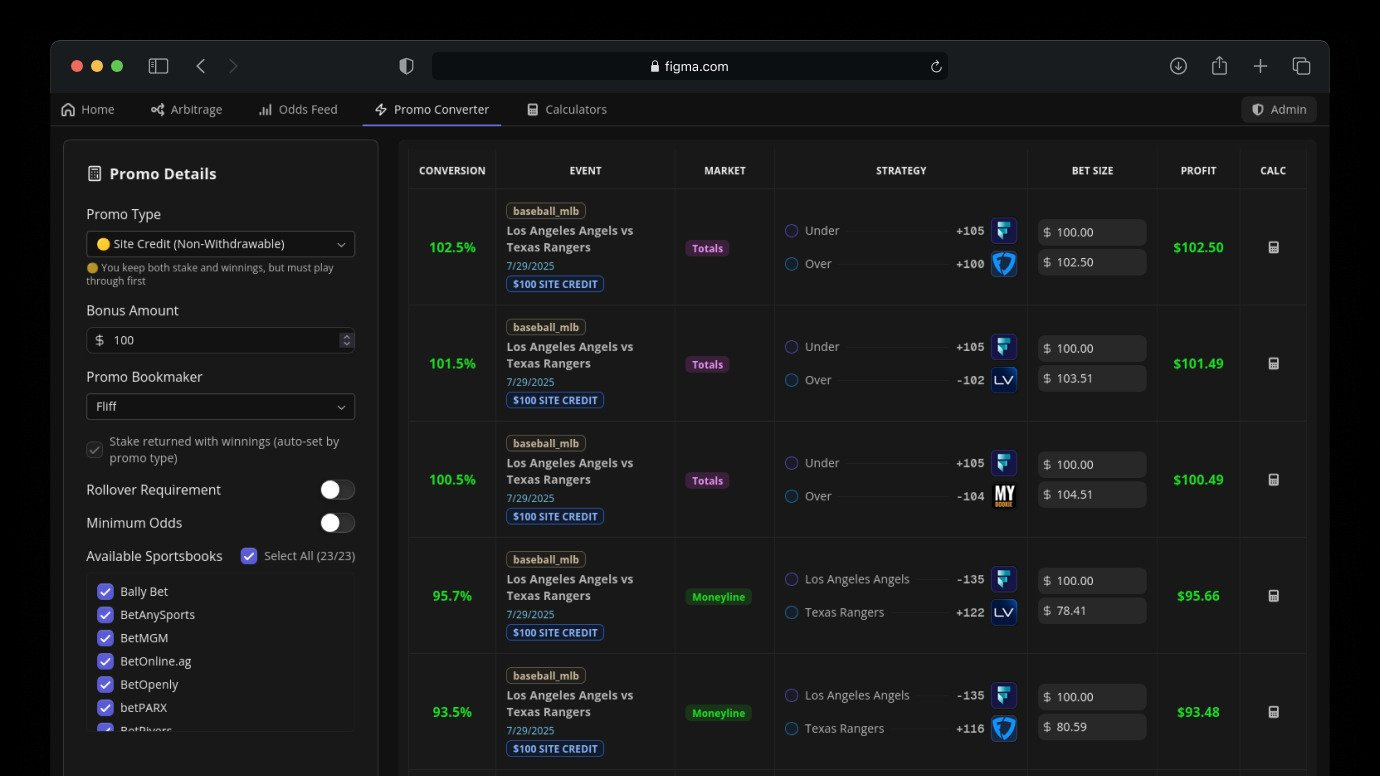The width and height of the screenshot is (1380, 776).
Task: Uncheck the BetAnySports sportsbook
Action: pyautogui.click(x=105, y=615)
